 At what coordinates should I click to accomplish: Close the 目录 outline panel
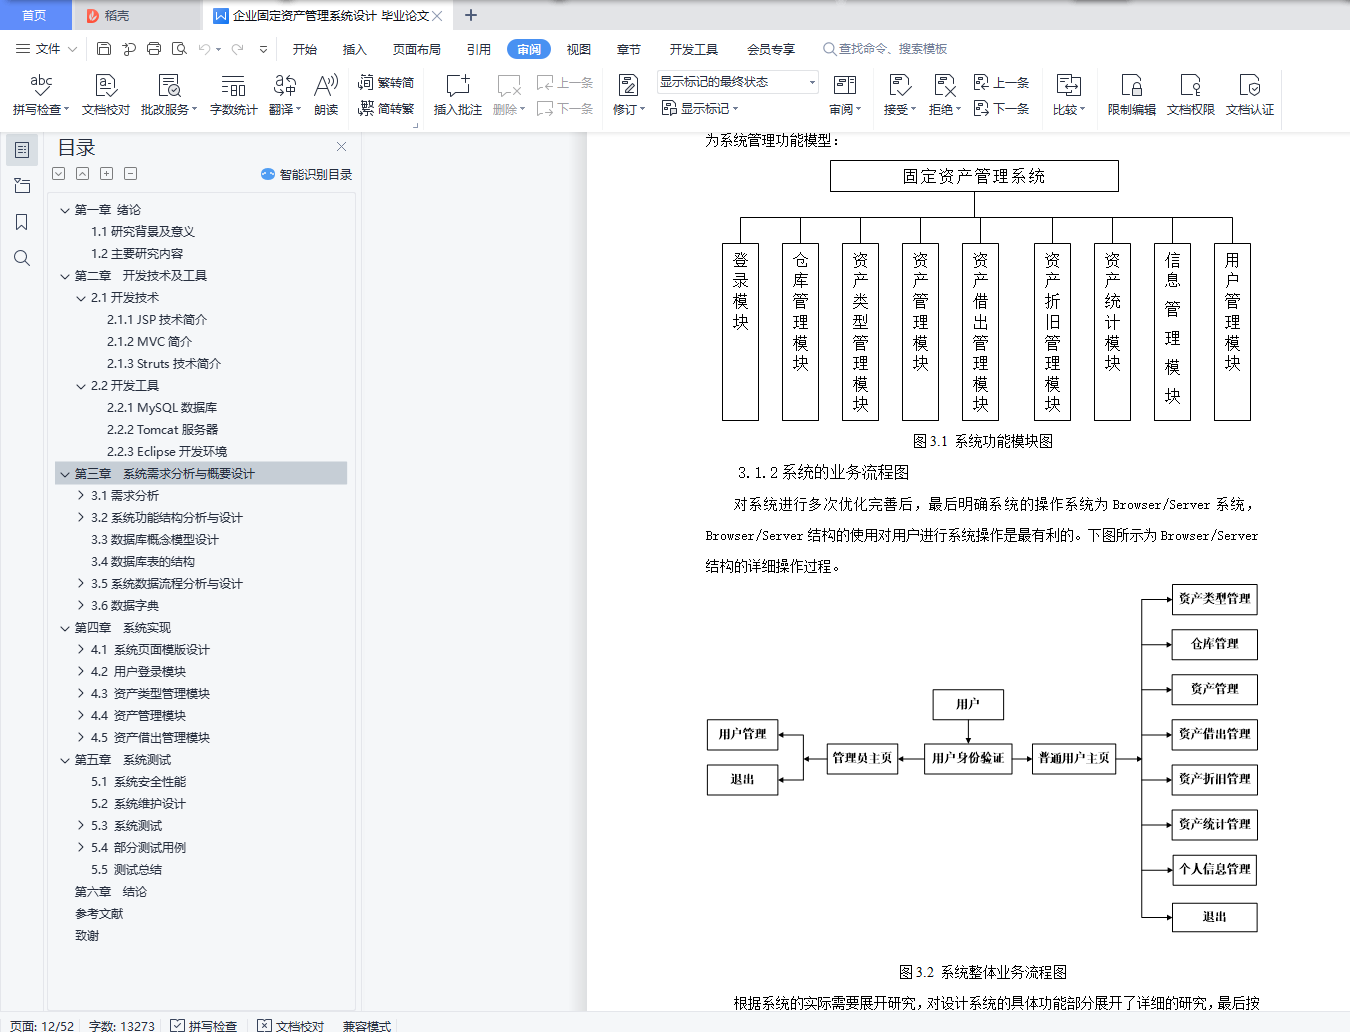[x=341, y=147]
